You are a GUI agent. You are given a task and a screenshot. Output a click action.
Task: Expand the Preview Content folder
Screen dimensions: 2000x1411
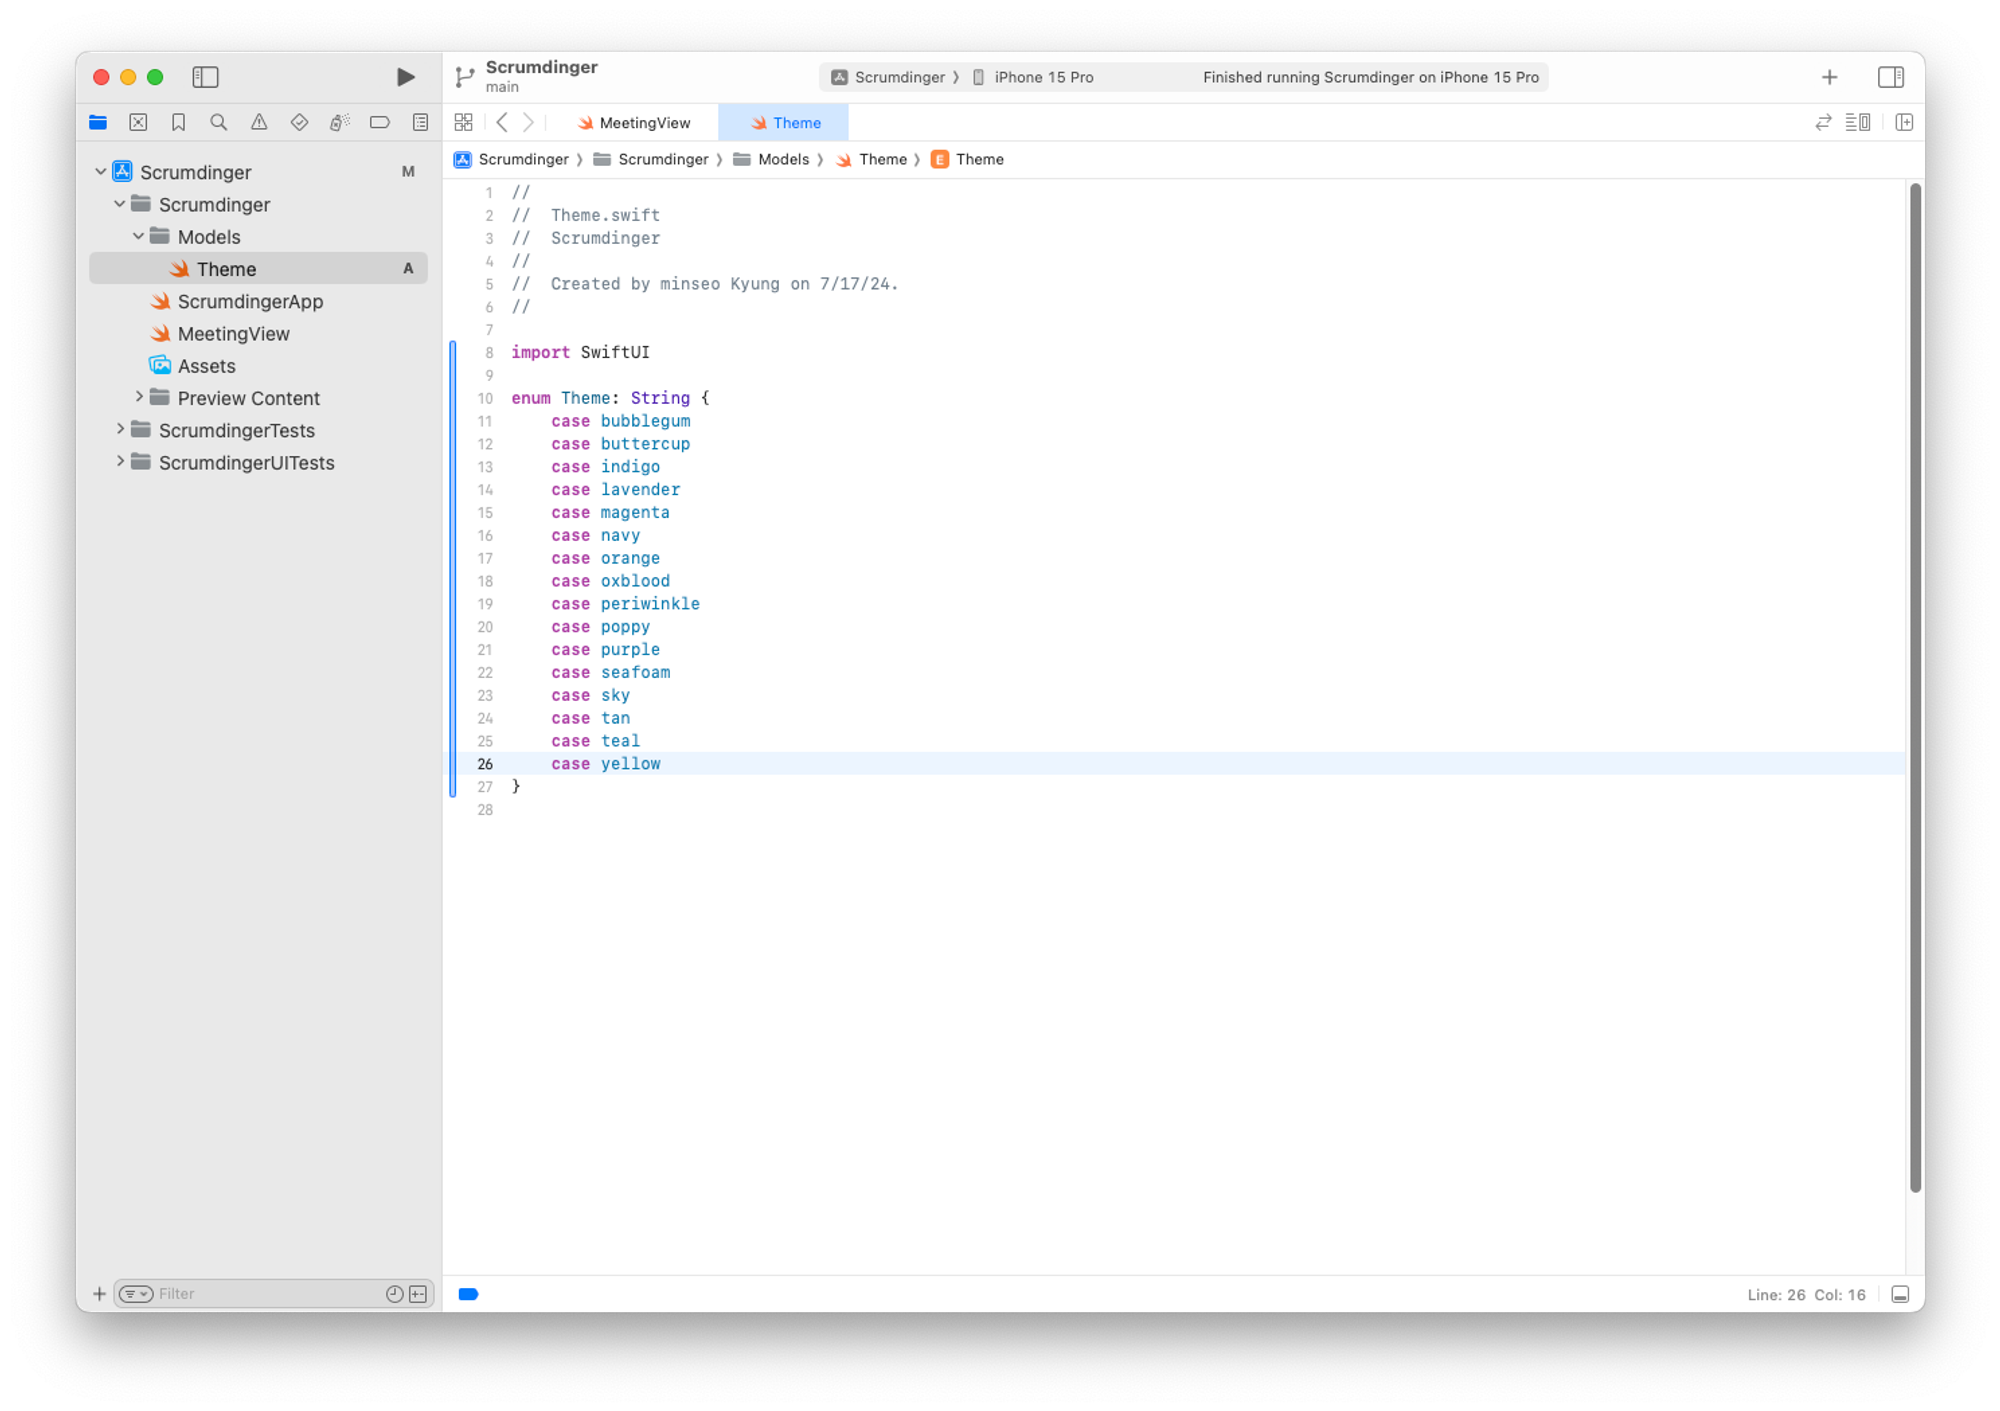[139, 398]
